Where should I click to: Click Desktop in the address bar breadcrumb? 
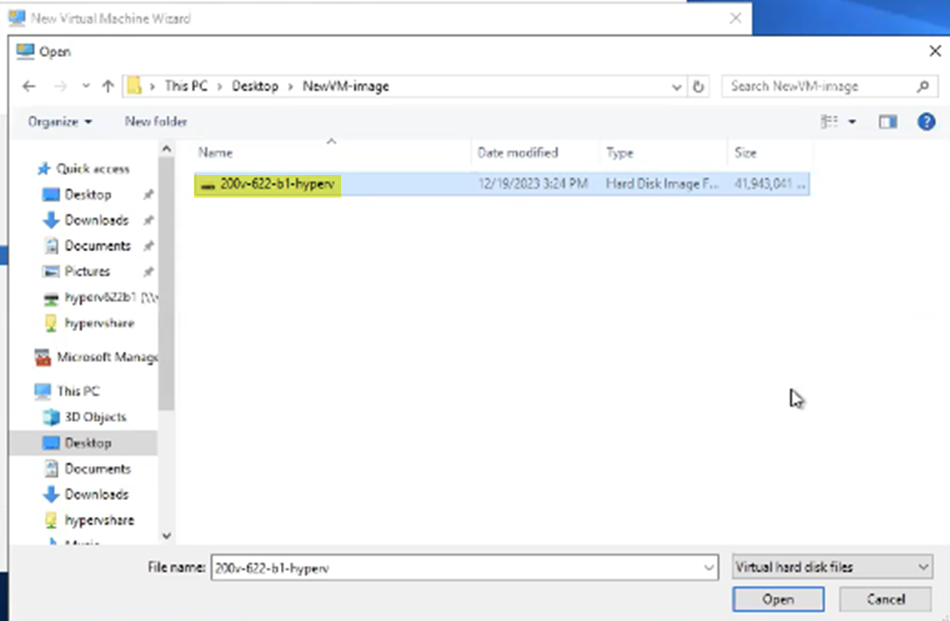tap(255, 86)
